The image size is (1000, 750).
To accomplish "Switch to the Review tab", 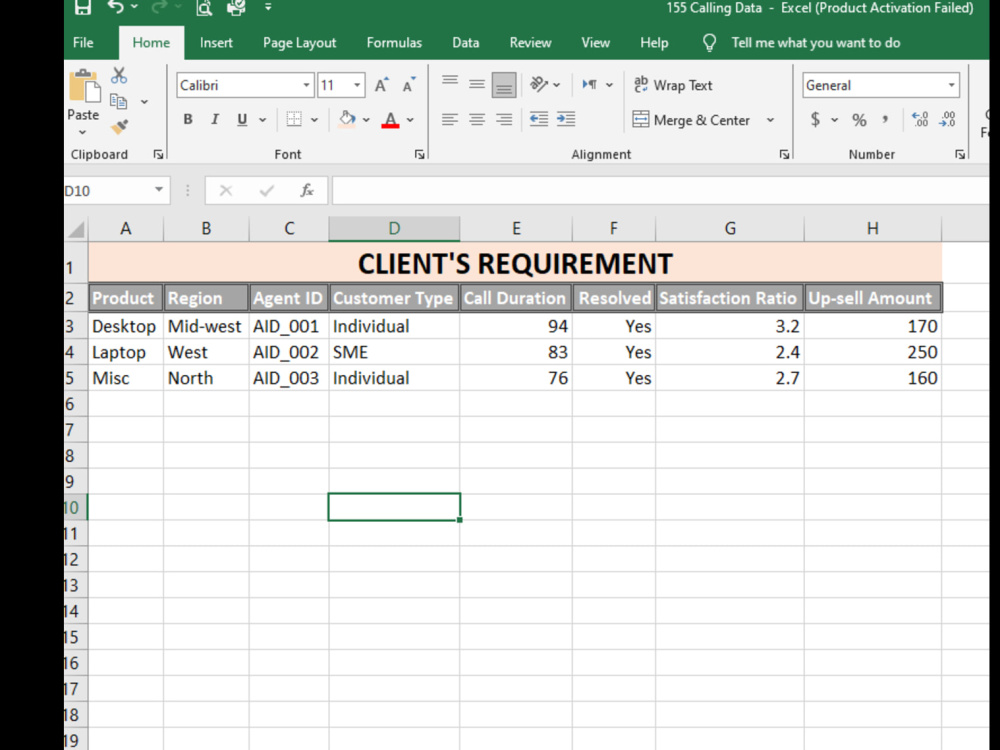I will point(530,43).
